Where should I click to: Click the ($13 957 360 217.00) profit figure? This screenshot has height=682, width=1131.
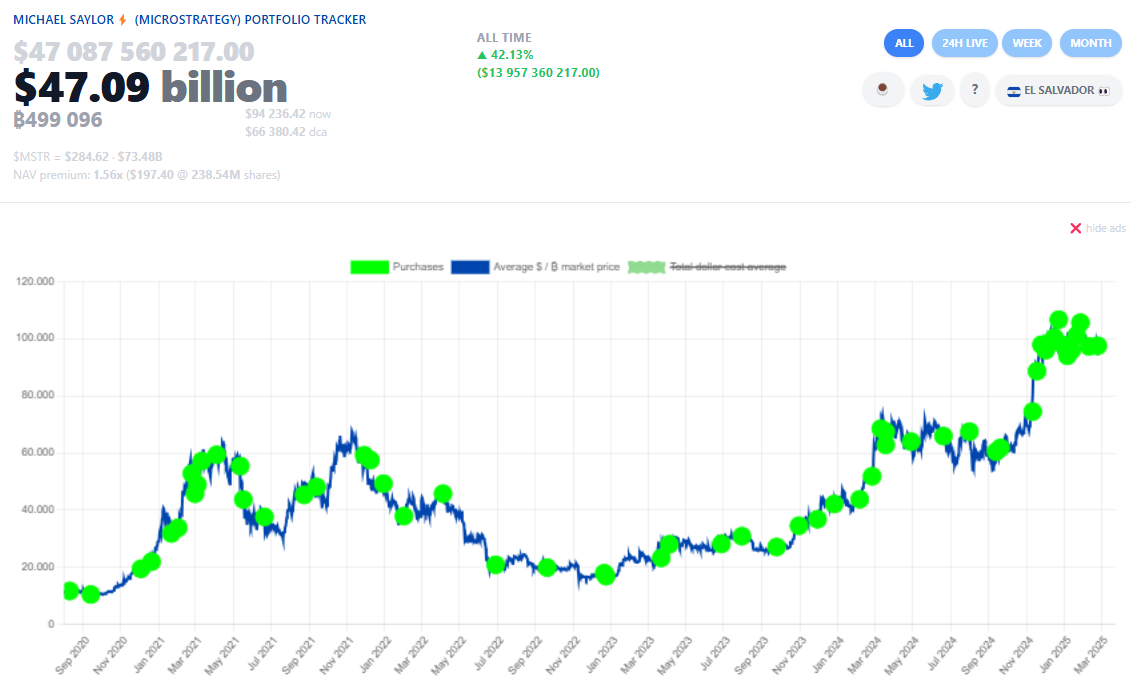[538, 73]
